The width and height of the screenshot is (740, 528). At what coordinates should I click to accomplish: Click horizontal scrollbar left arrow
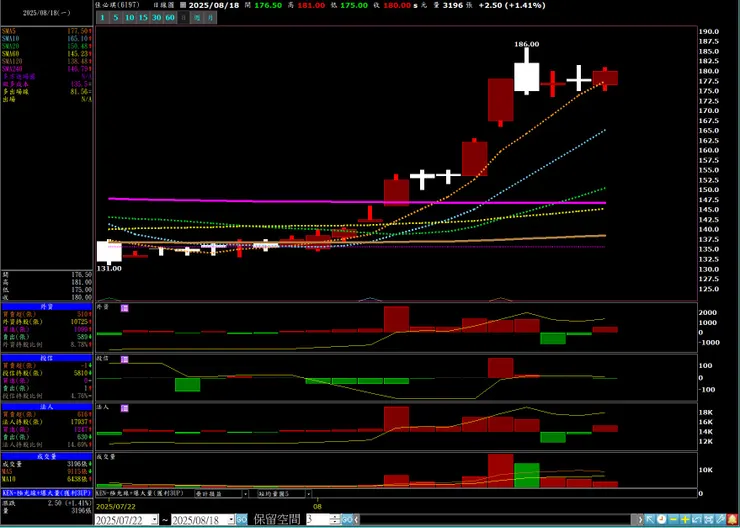(x=357, y=520)
